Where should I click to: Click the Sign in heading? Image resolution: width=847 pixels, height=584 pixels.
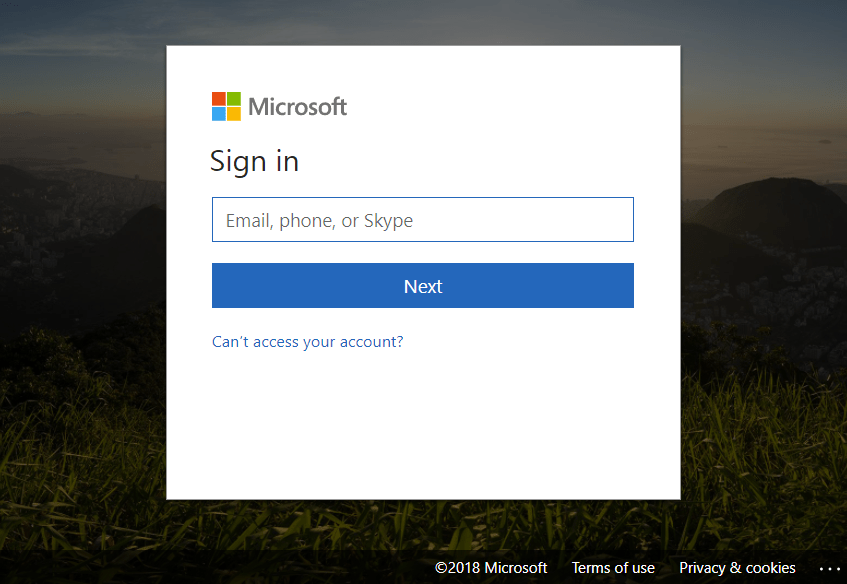click(254, 161)
